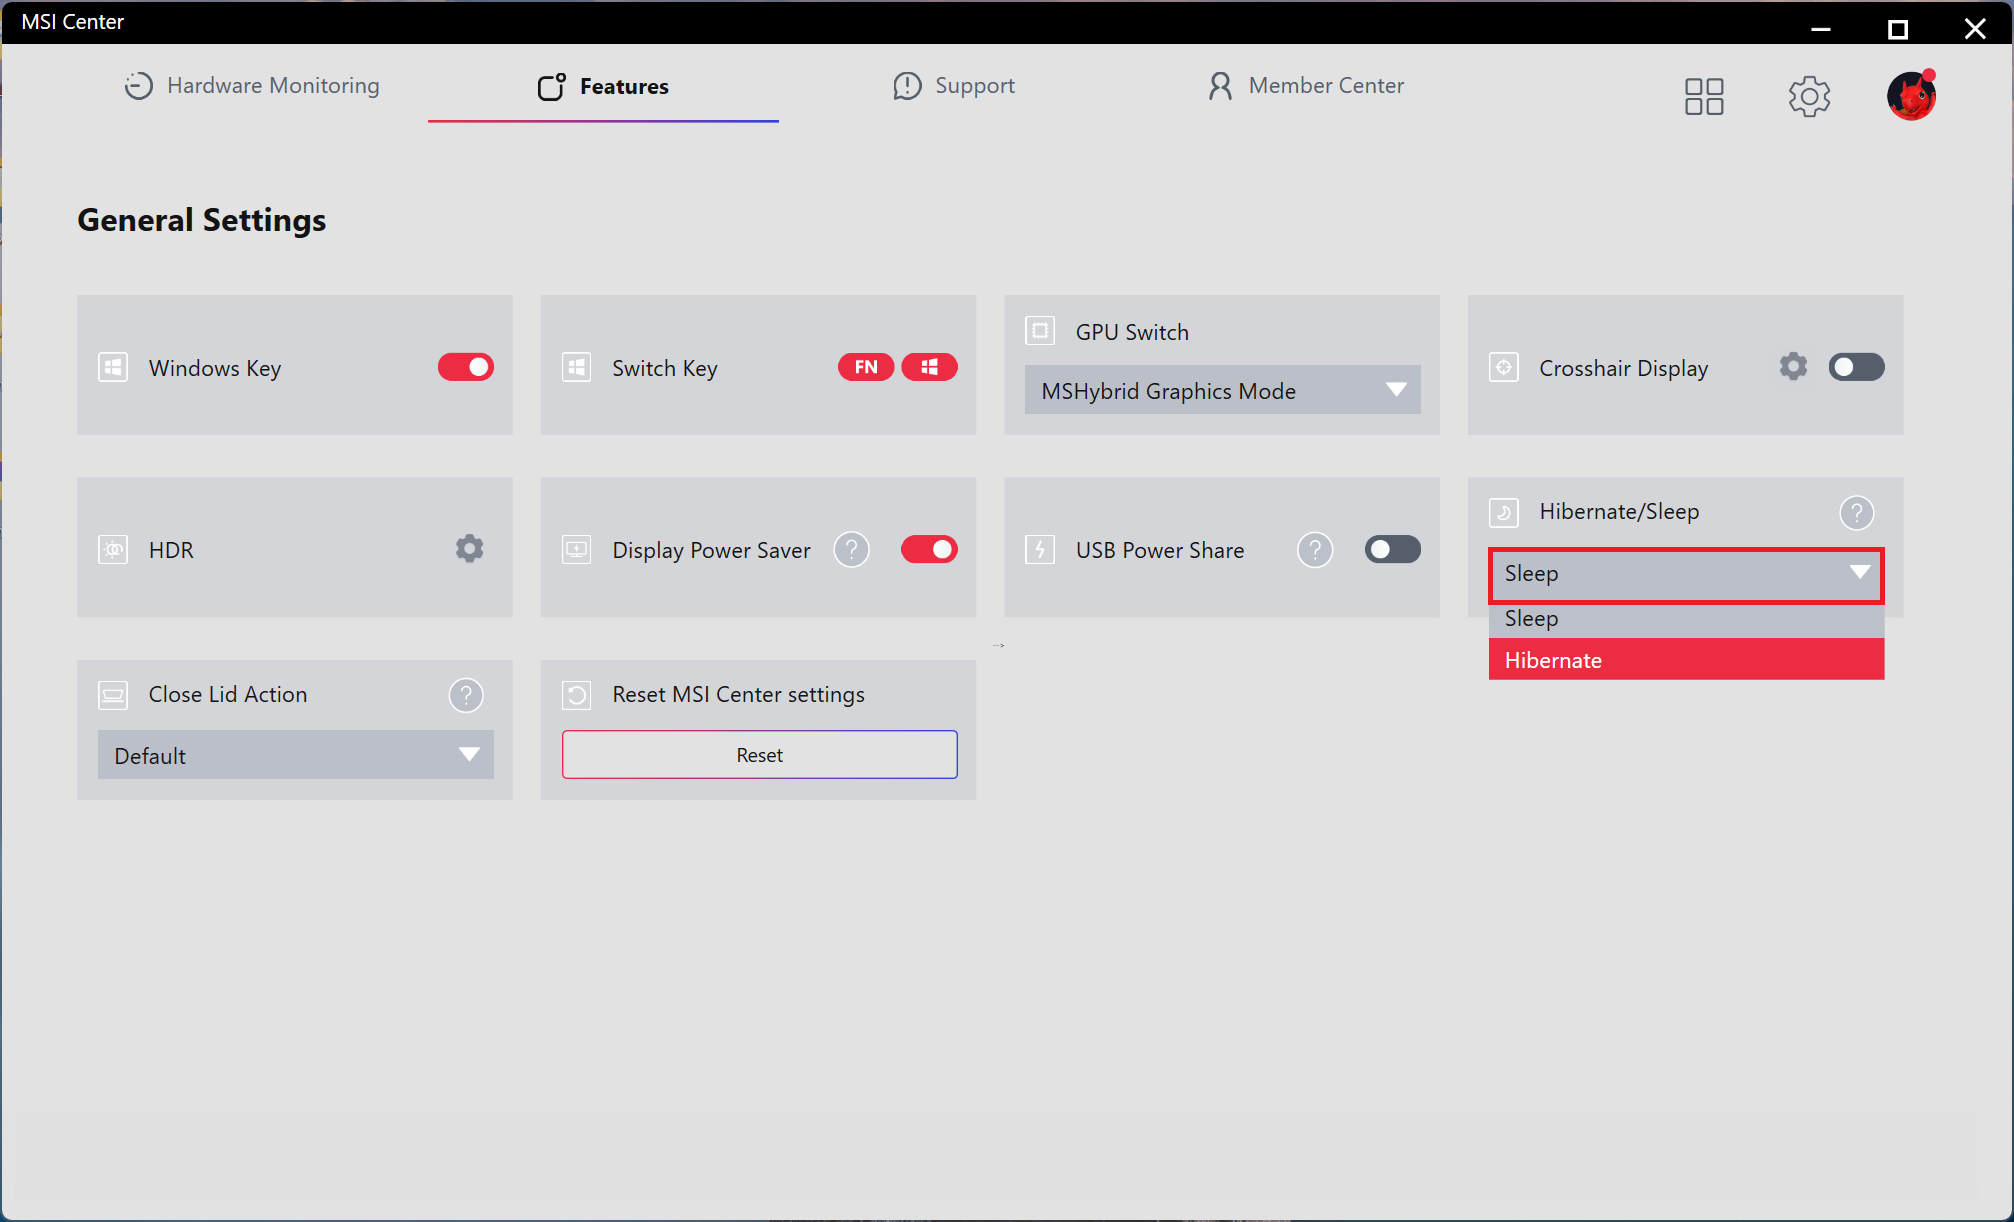Switch to the Hardware Monitoring tab

(252, 86)
